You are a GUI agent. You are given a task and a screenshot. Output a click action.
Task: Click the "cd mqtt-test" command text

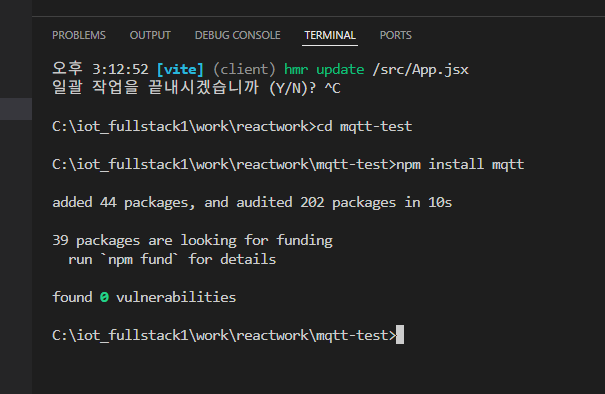pos(364,127)
